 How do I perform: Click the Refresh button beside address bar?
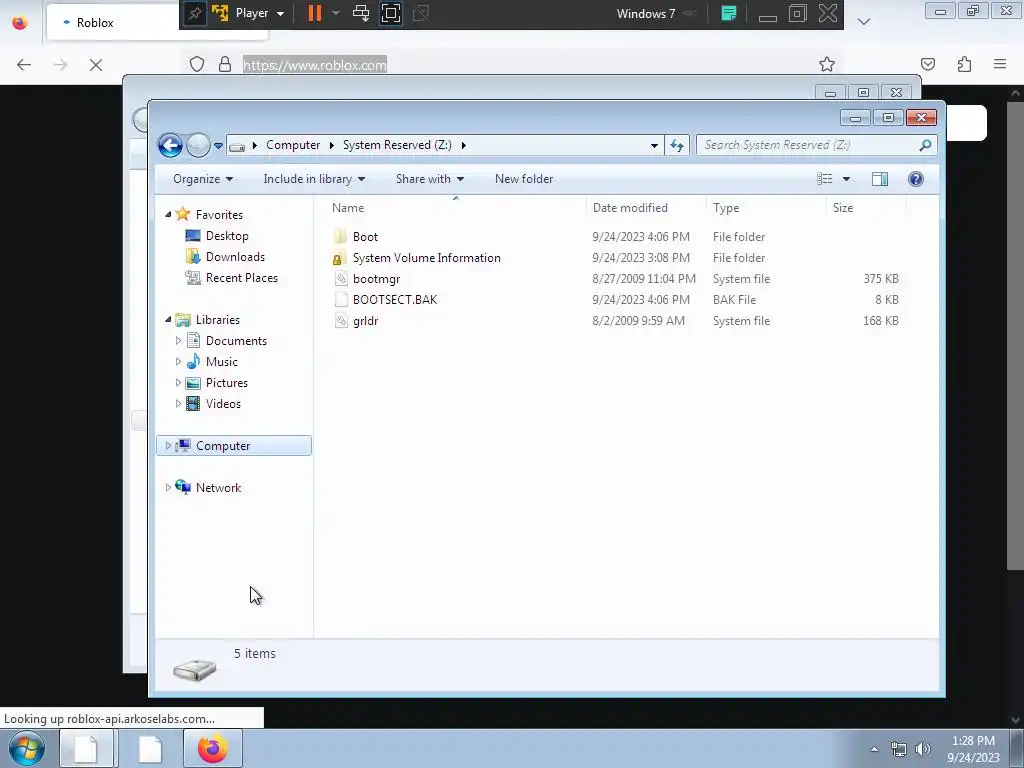677,146
